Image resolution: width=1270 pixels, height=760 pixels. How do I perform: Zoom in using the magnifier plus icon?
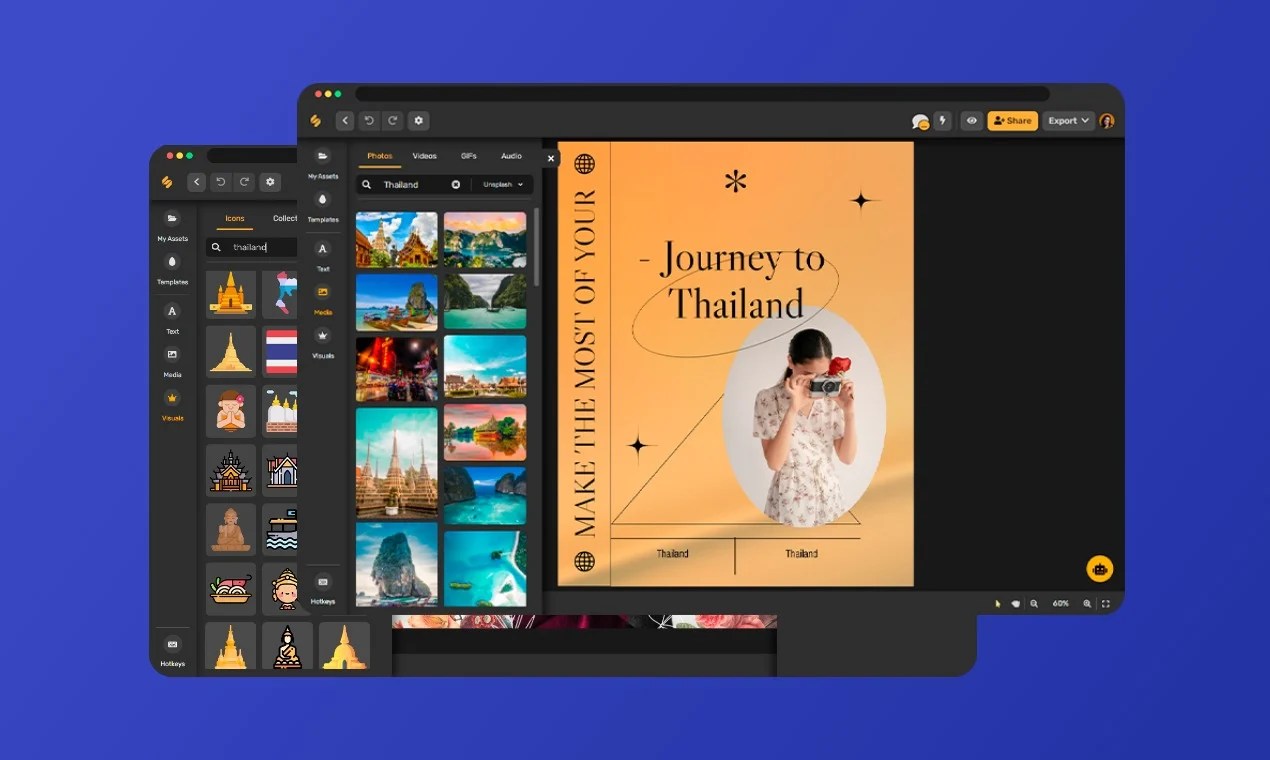click(1088, 603)
